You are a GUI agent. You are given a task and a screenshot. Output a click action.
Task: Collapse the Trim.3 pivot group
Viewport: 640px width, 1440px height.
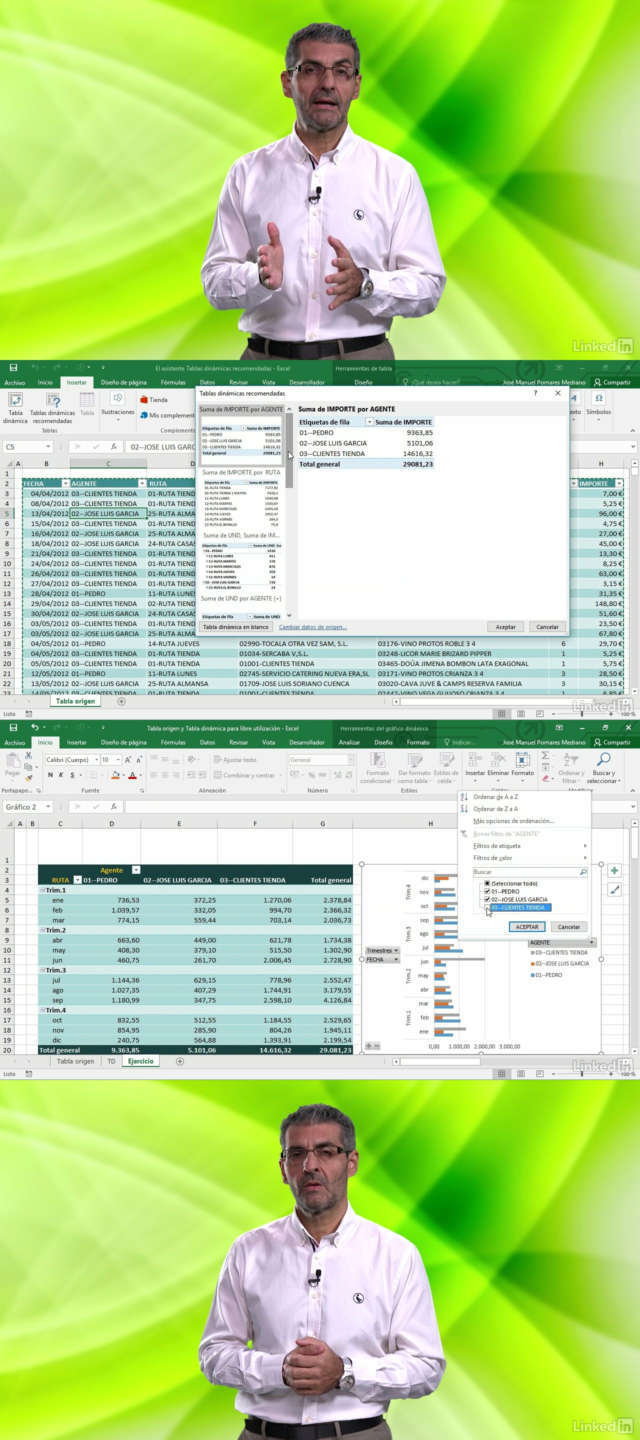(41, 970)
